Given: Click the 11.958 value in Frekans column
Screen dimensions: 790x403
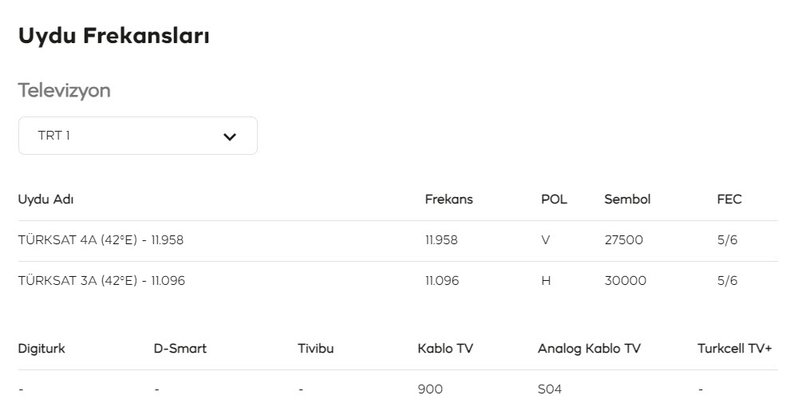Looking at the screenshot, I should point(441,240).
